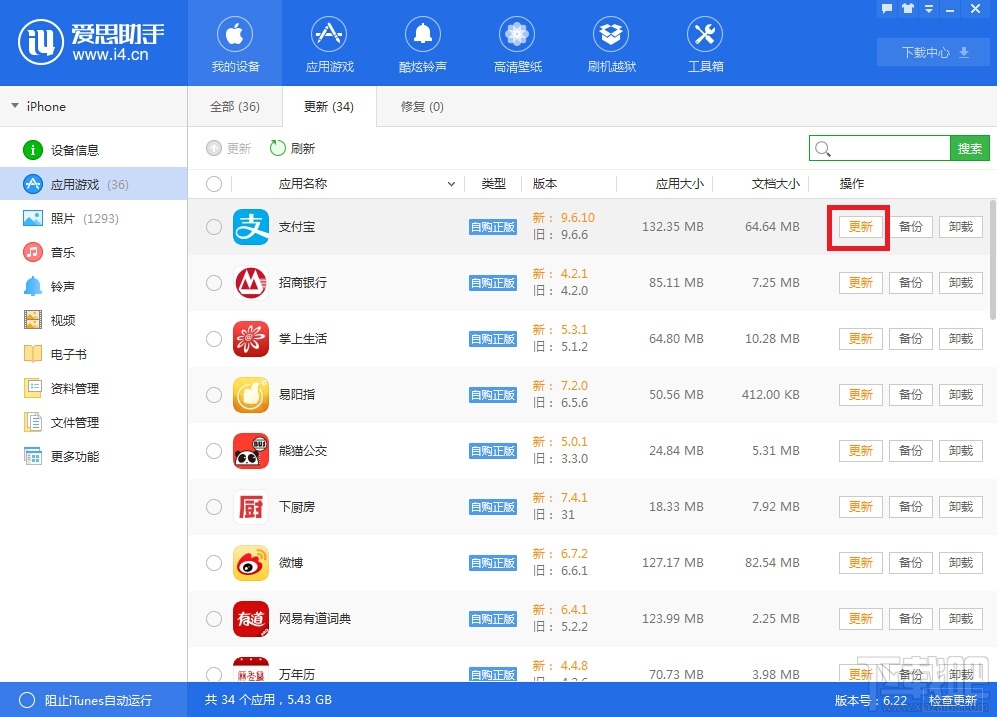
Task: Select the 招商银行 row checkbox
Action: click(214, 283)
